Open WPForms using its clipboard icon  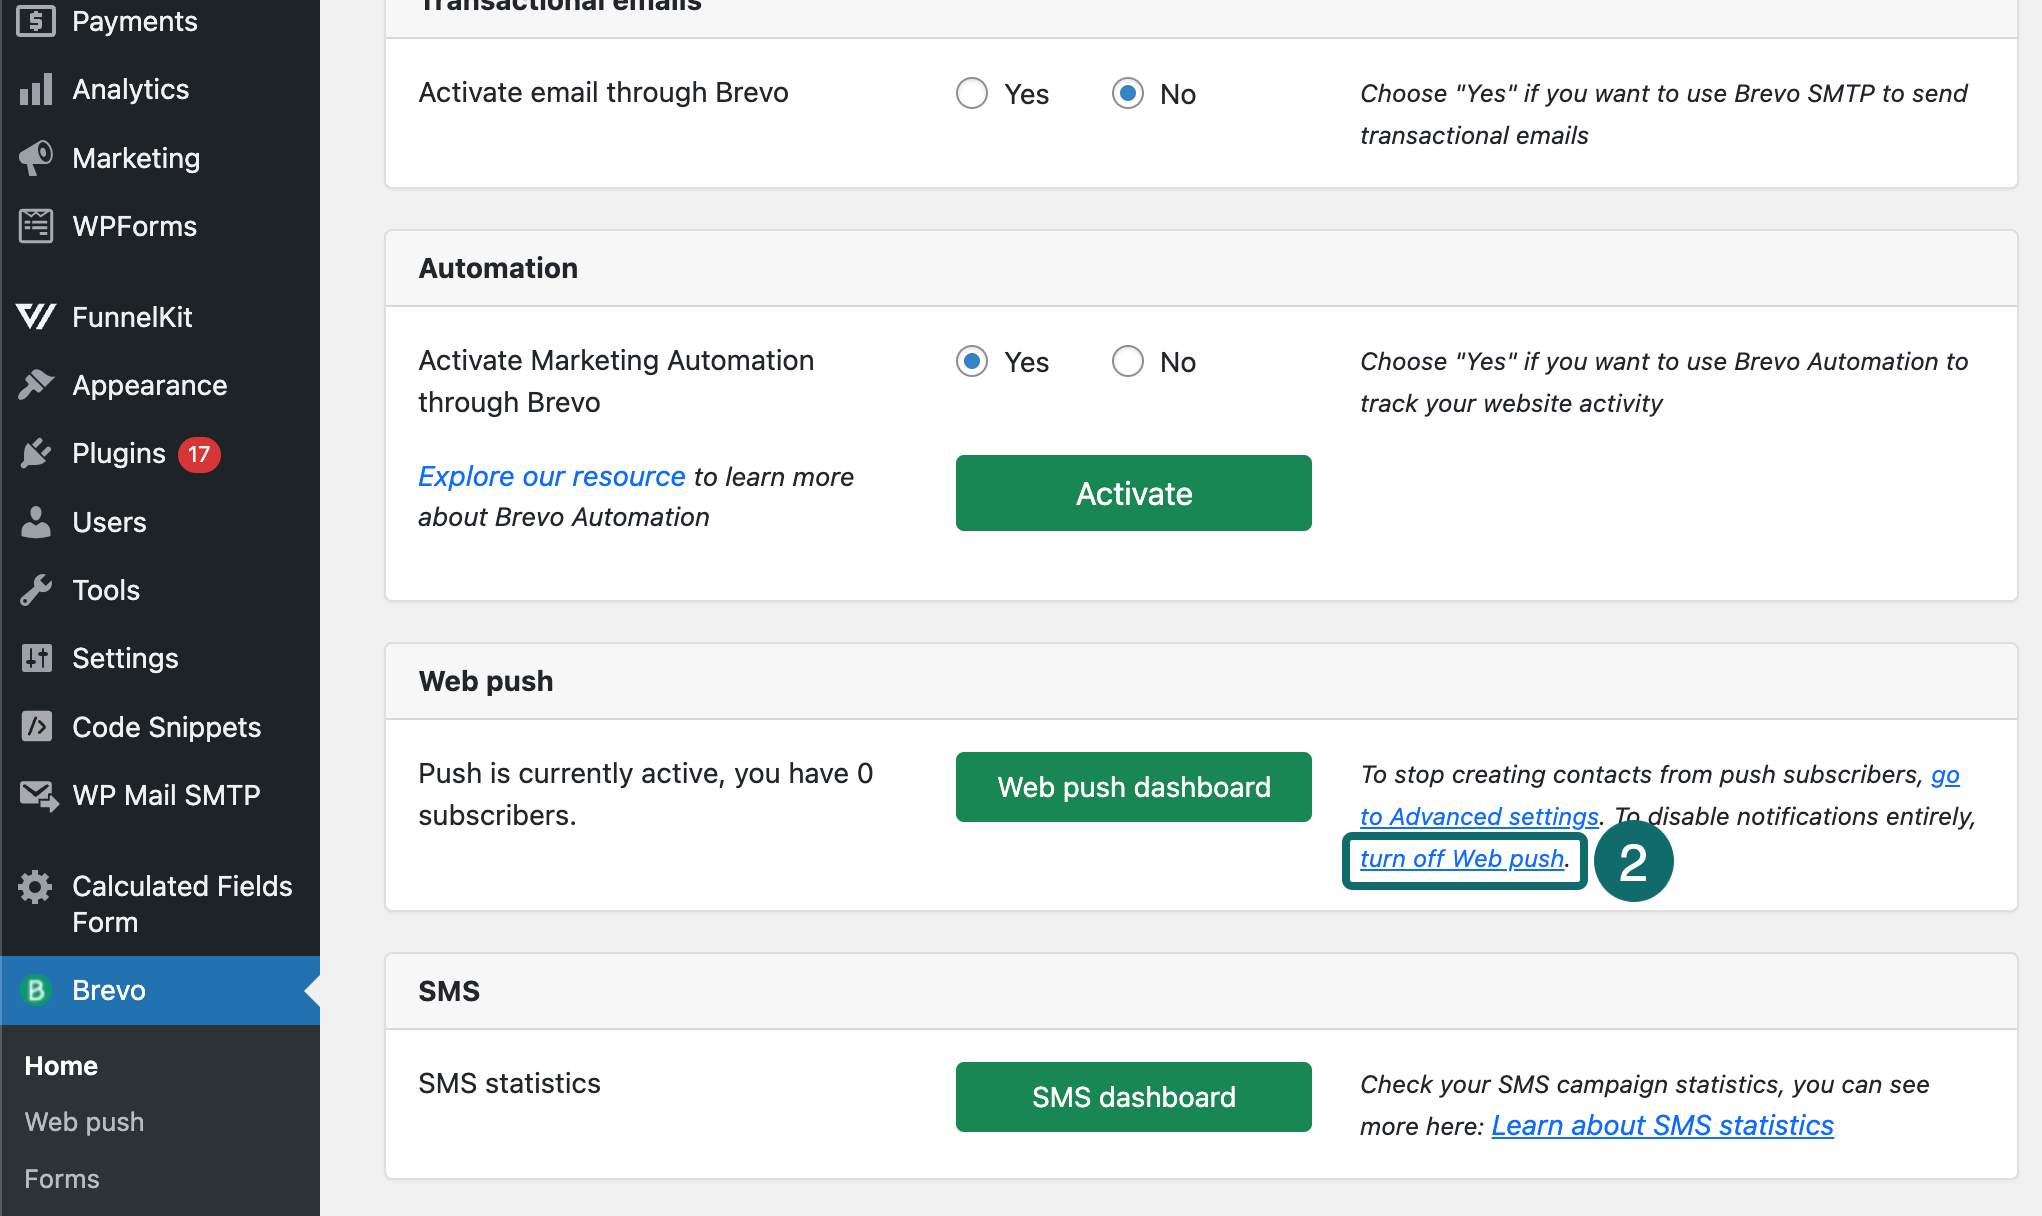[36, 226]
